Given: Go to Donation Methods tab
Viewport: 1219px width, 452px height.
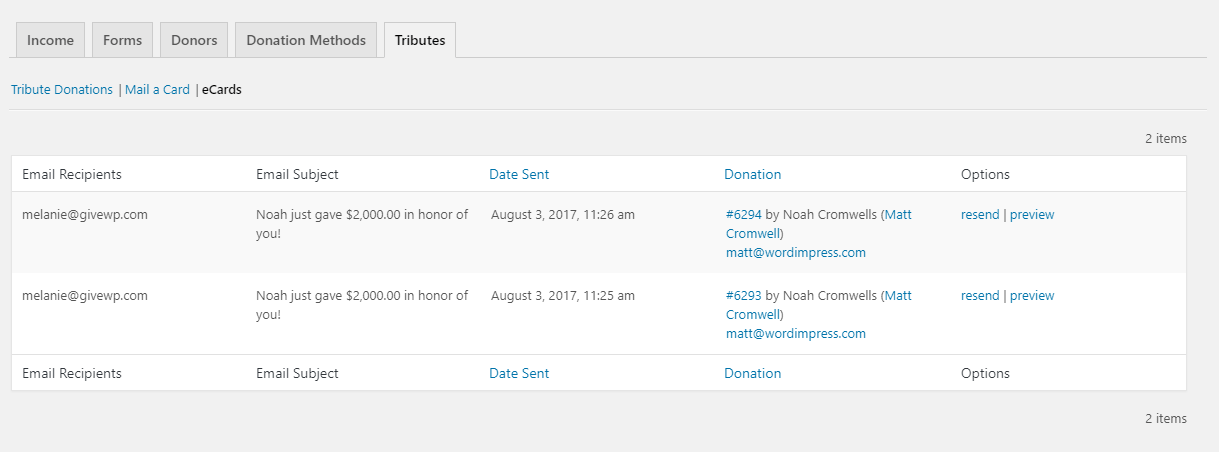Looking at the screenshot, I should (x=306, y=41).
